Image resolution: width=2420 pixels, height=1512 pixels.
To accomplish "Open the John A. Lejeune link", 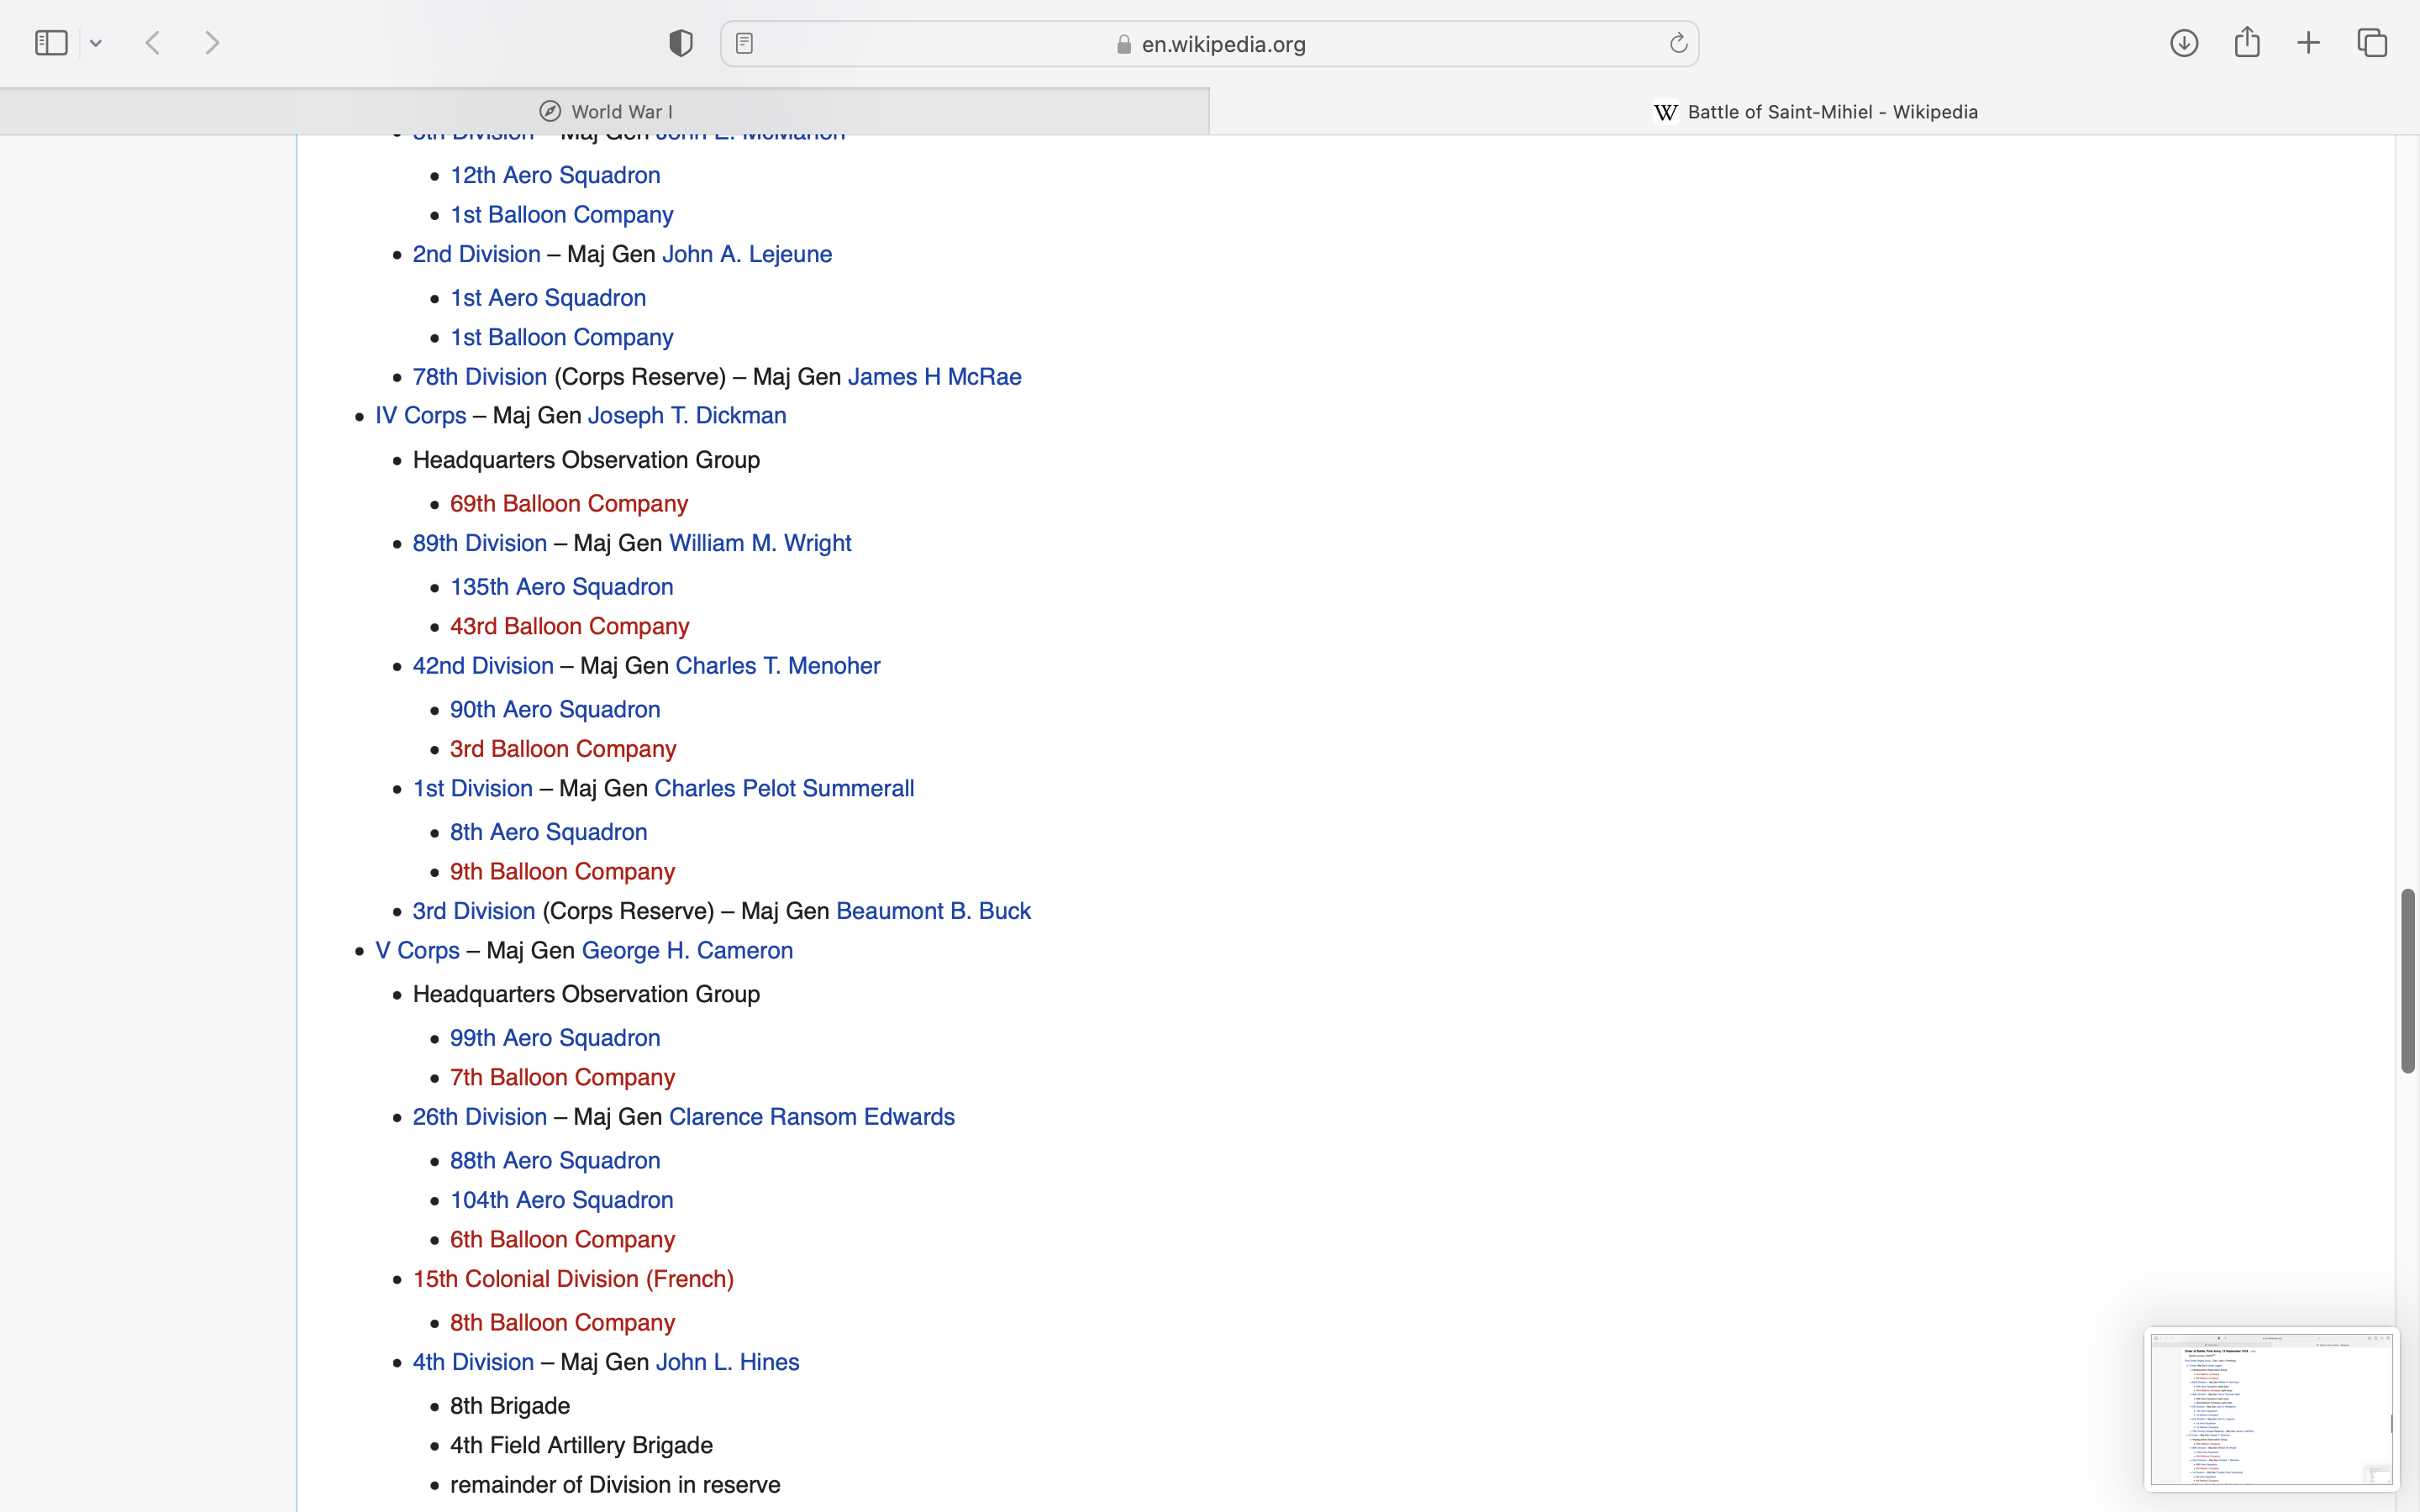I will (x=746, y=254).
